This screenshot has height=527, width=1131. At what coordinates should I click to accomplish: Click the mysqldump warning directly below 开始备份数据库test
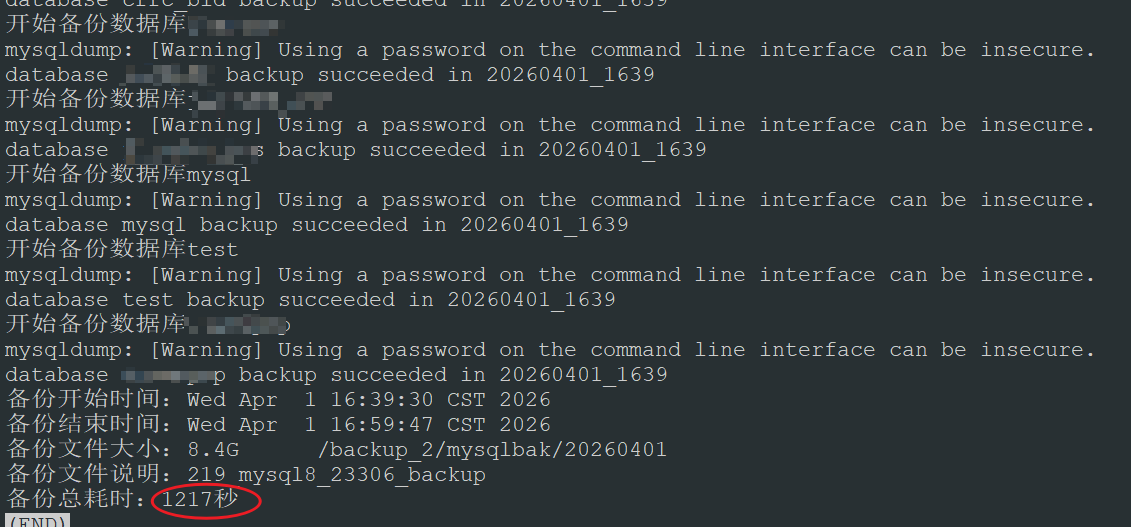549,274
